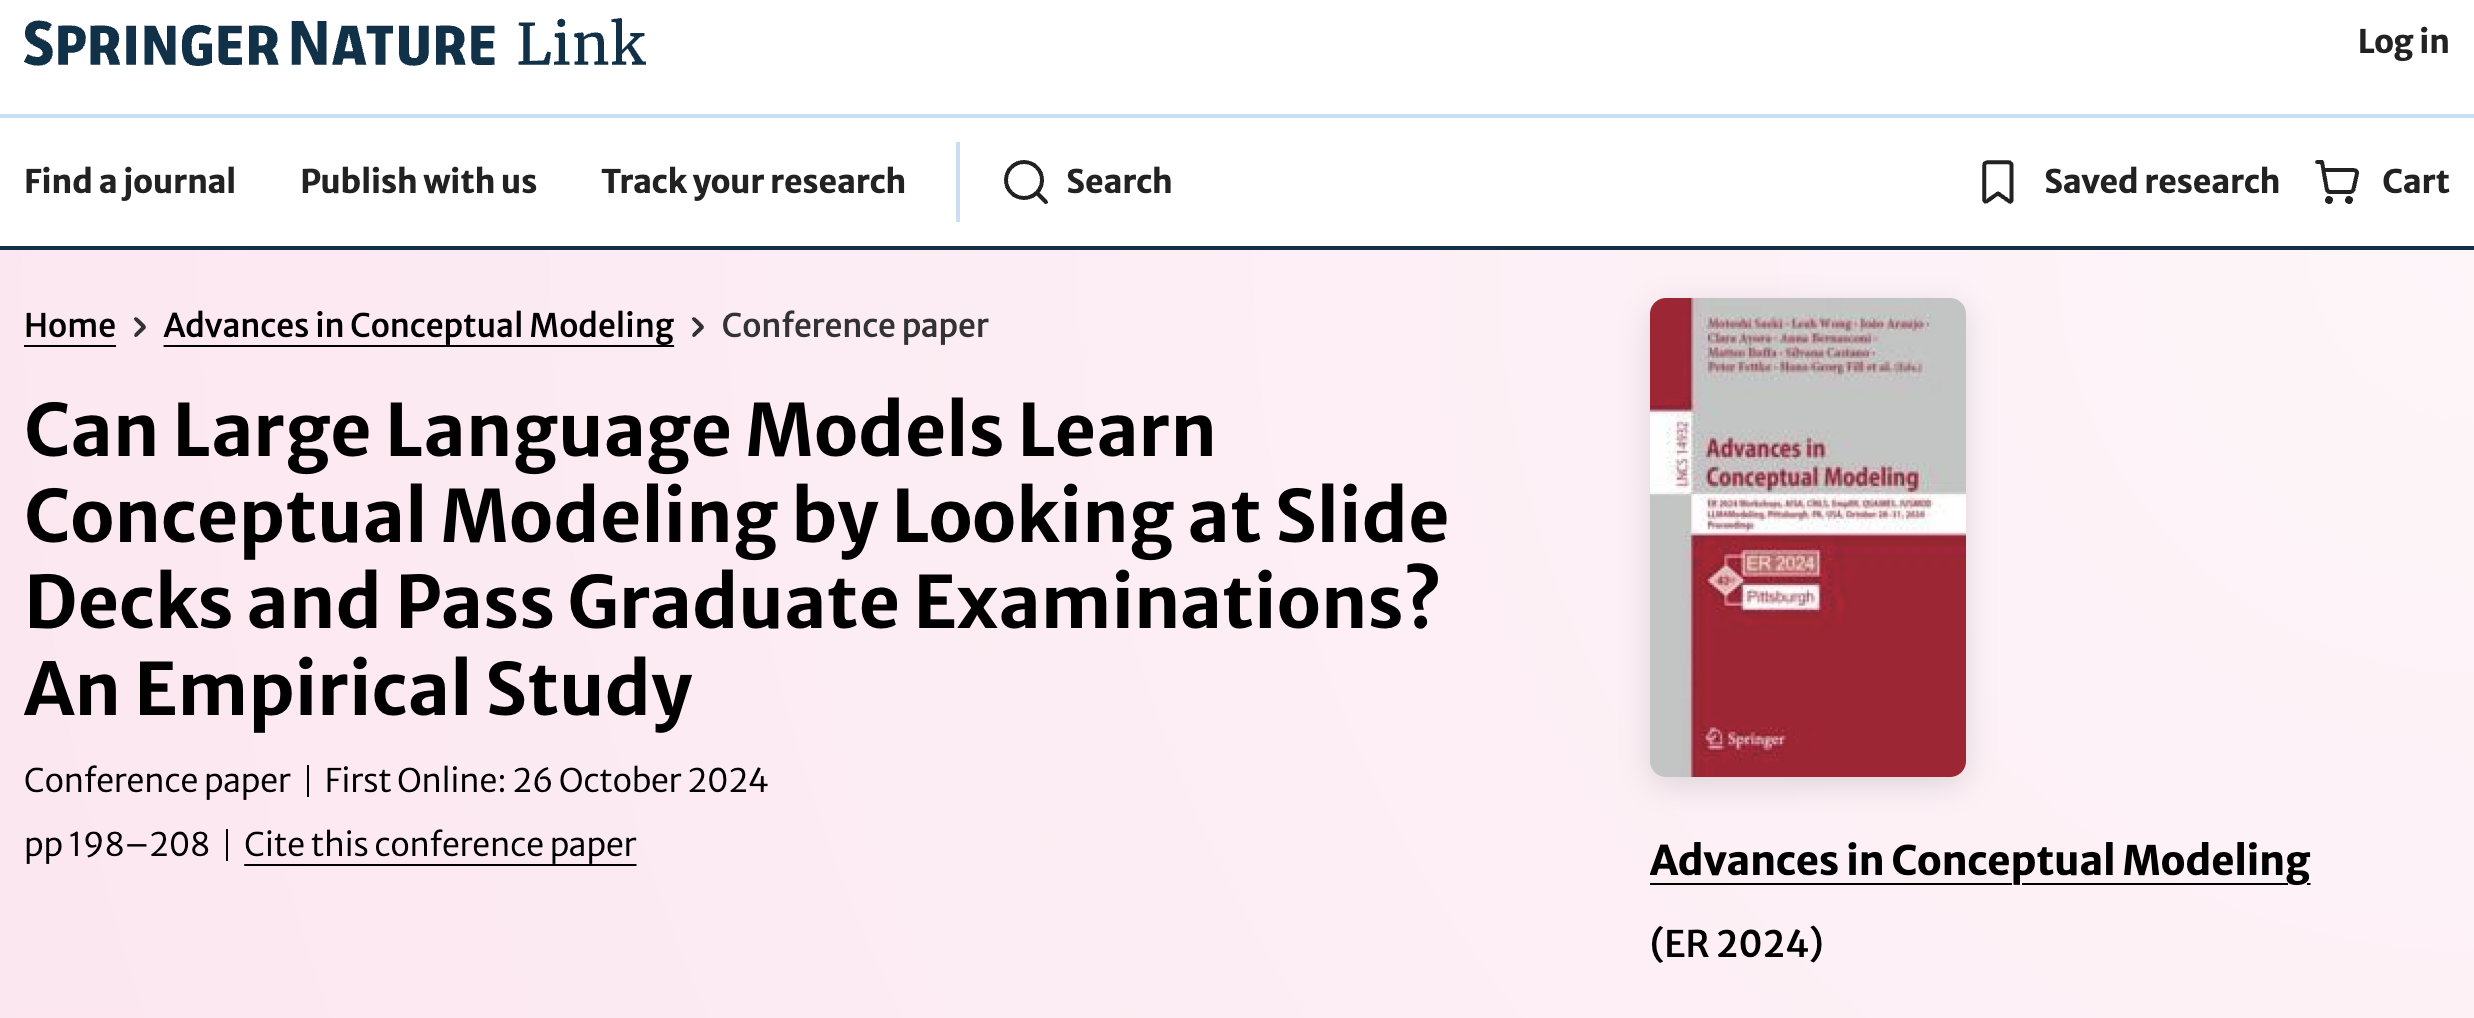Open the shopping Cart icon

point(2338,181)
